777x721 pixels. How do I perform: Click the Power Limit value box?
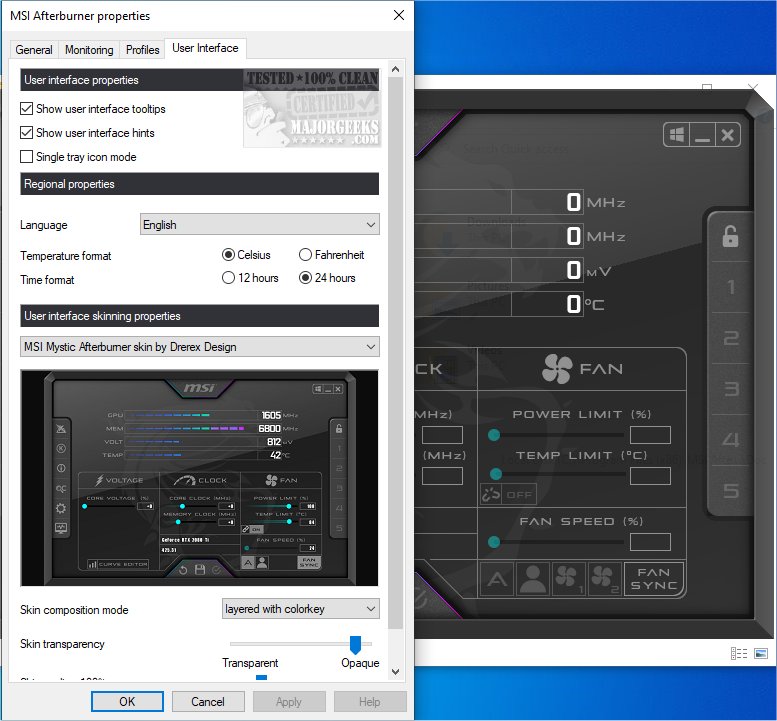(650, 435)
